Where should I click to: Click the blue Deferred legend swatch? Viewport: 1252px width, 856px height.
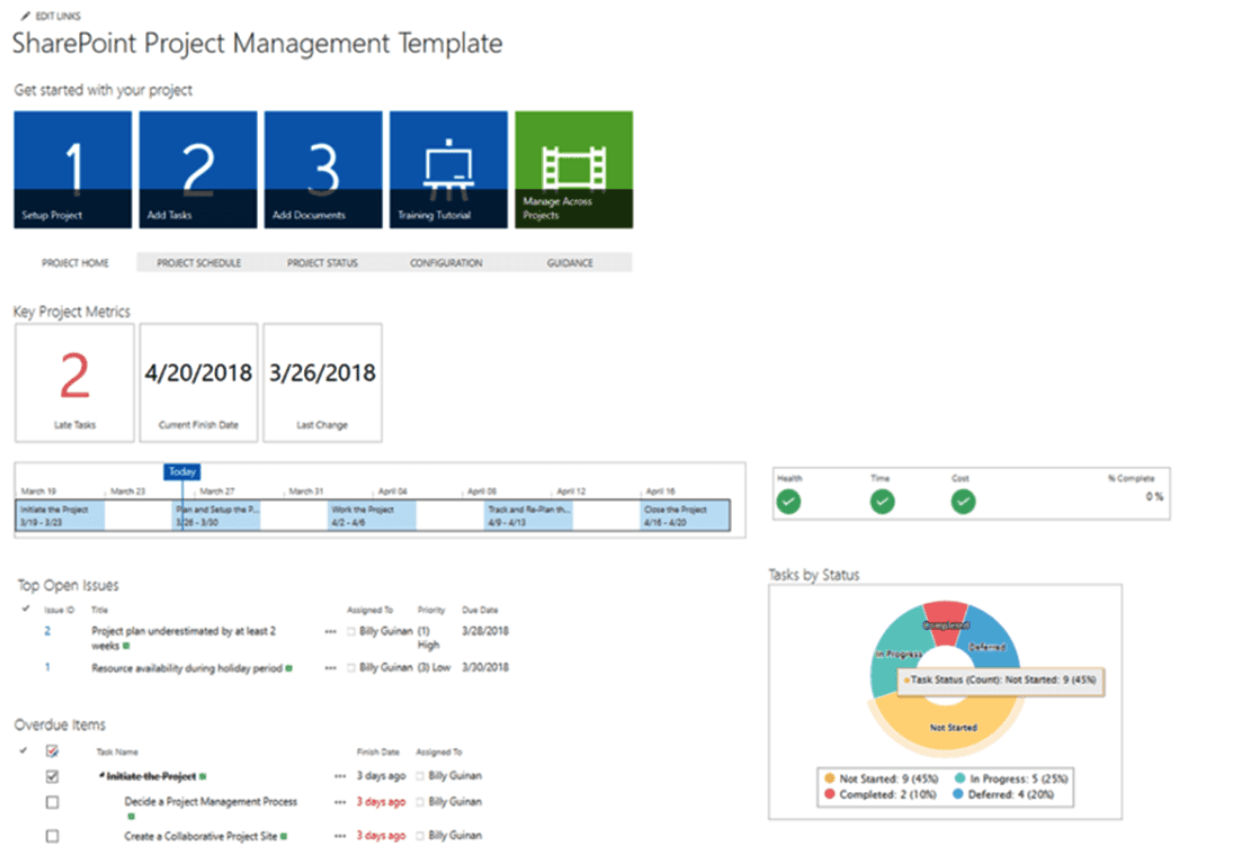(959, 796)
